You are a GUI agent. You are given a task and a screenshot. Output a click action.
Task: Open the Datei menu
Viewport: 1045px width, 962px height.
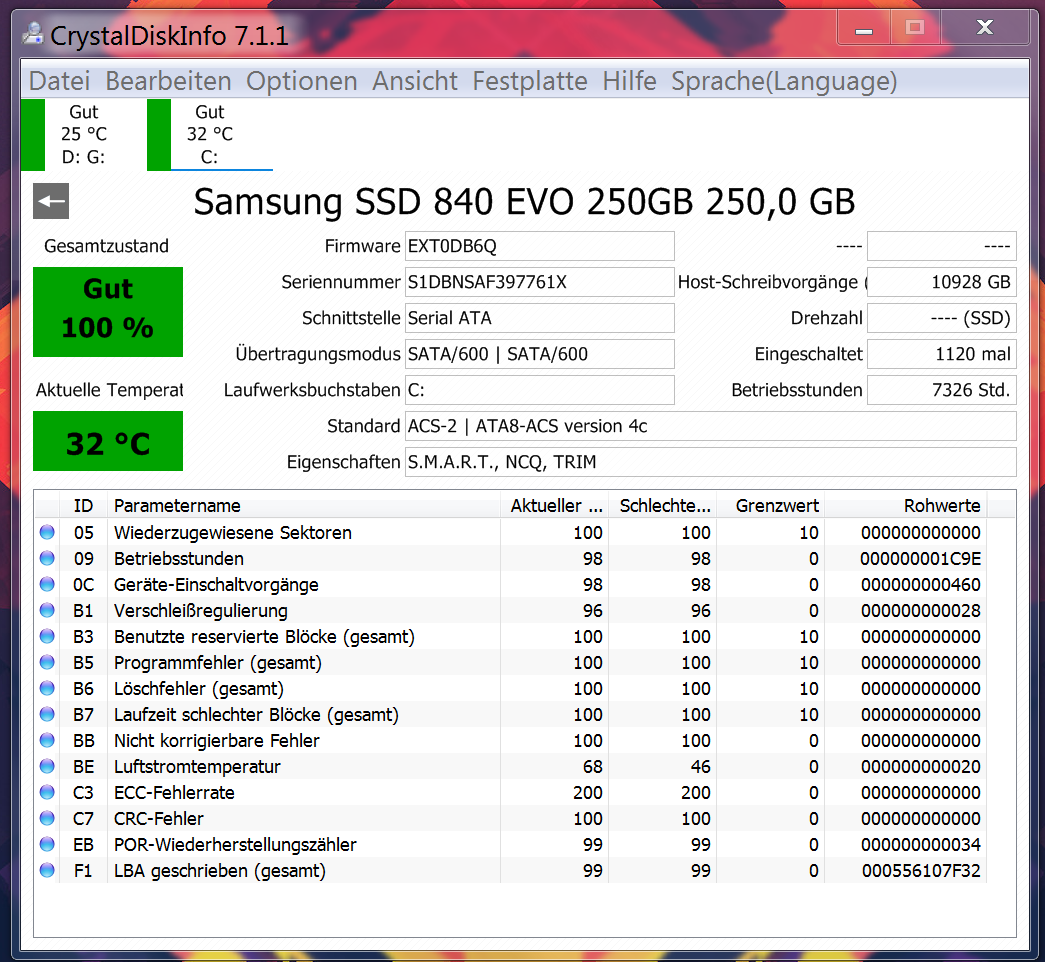click(59, 81)
